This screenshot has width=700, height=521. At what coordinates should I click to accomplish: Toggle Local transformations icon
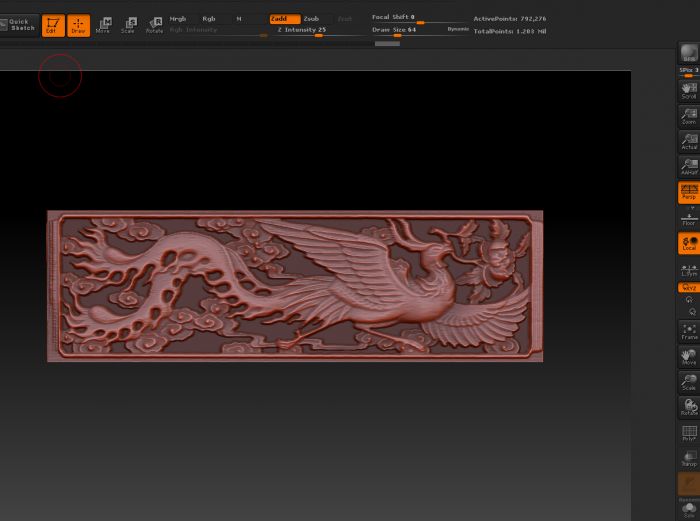[x=689, y=243]
